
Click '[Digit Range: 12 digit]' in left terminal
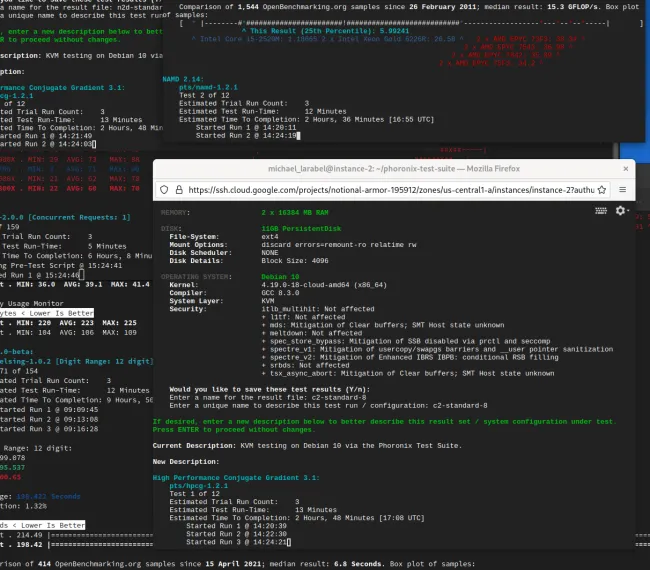104,361
